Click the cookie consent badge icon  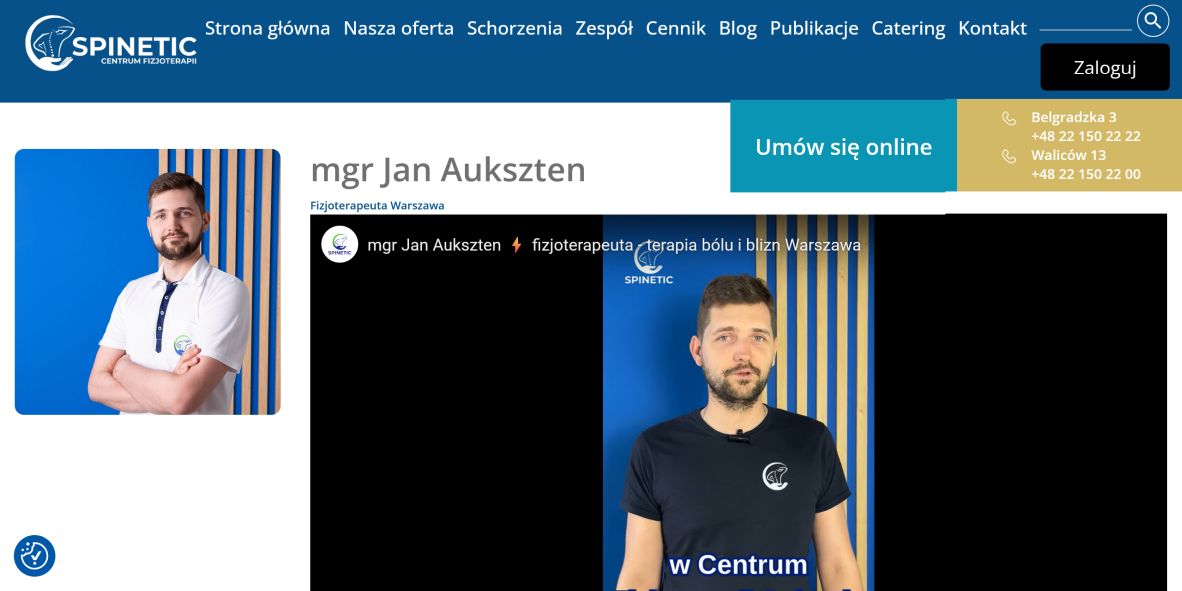(35, 556)
